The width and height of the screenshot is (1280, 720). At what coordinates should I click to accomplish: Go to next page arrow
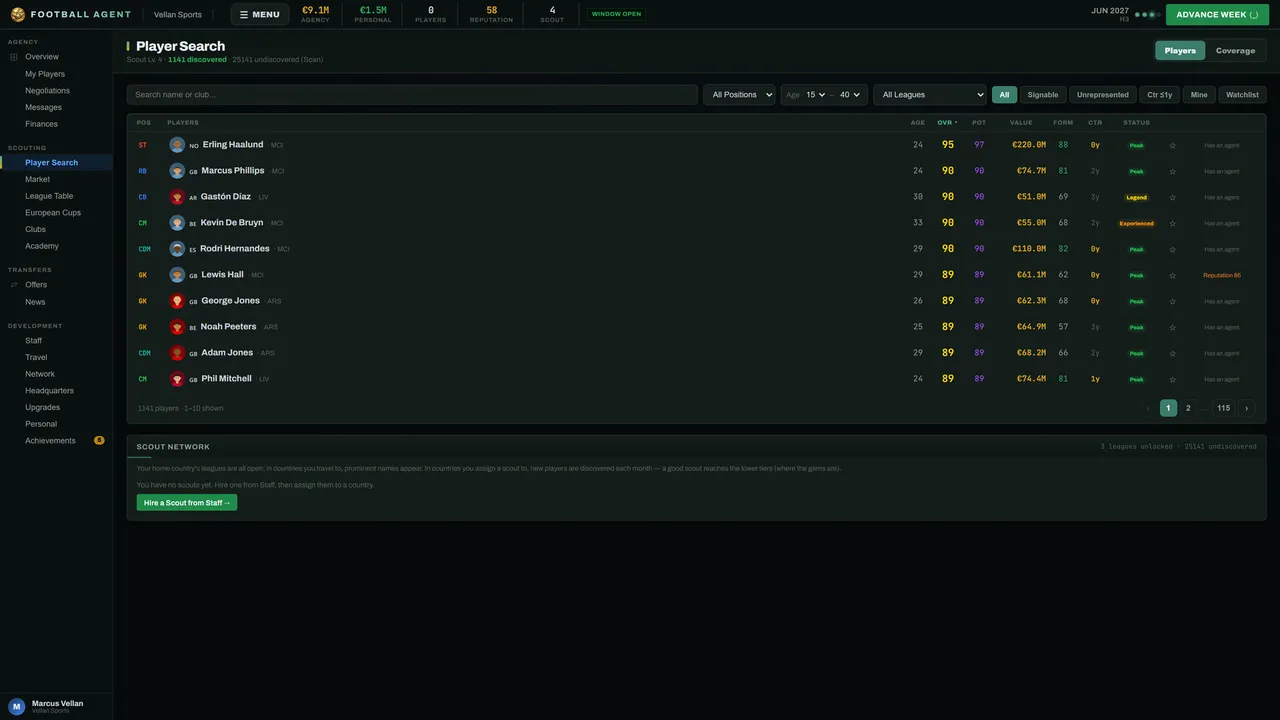tap(1246, 408)
